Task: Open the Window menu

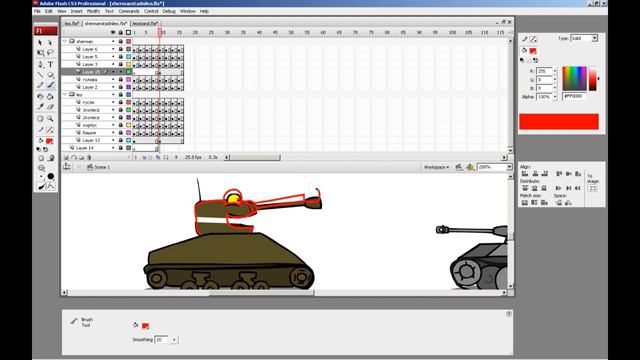Action: pyautogui.click(x=188, y=11)
